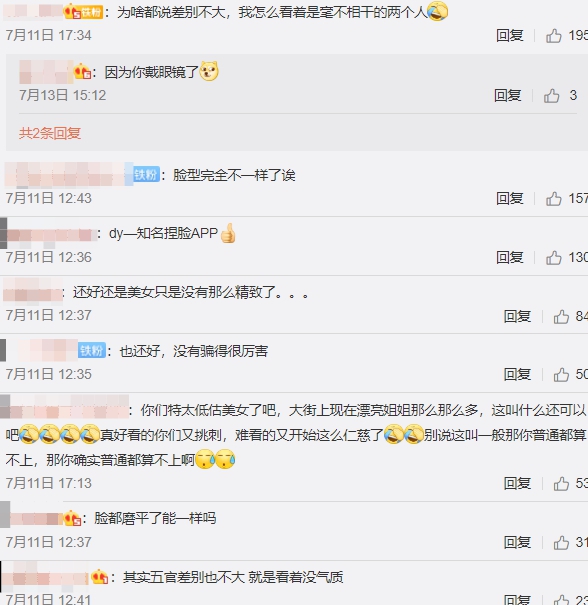Reply to '脸型完全不一样了诶' comment
Image resolution: width=588 pixels, height=605 pixels.
point(510,198)
